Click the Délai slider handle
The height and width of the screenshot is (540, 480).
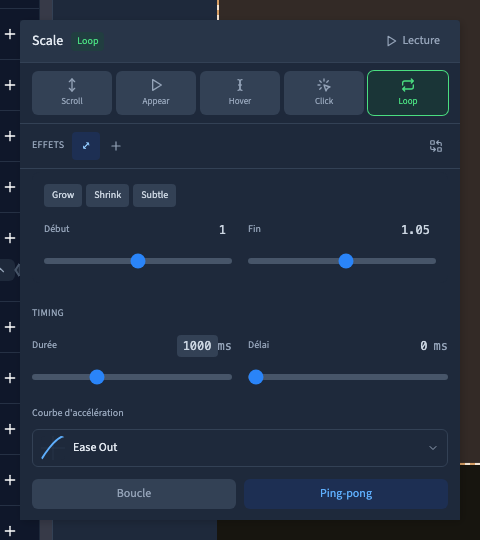[x=256, y=377]
